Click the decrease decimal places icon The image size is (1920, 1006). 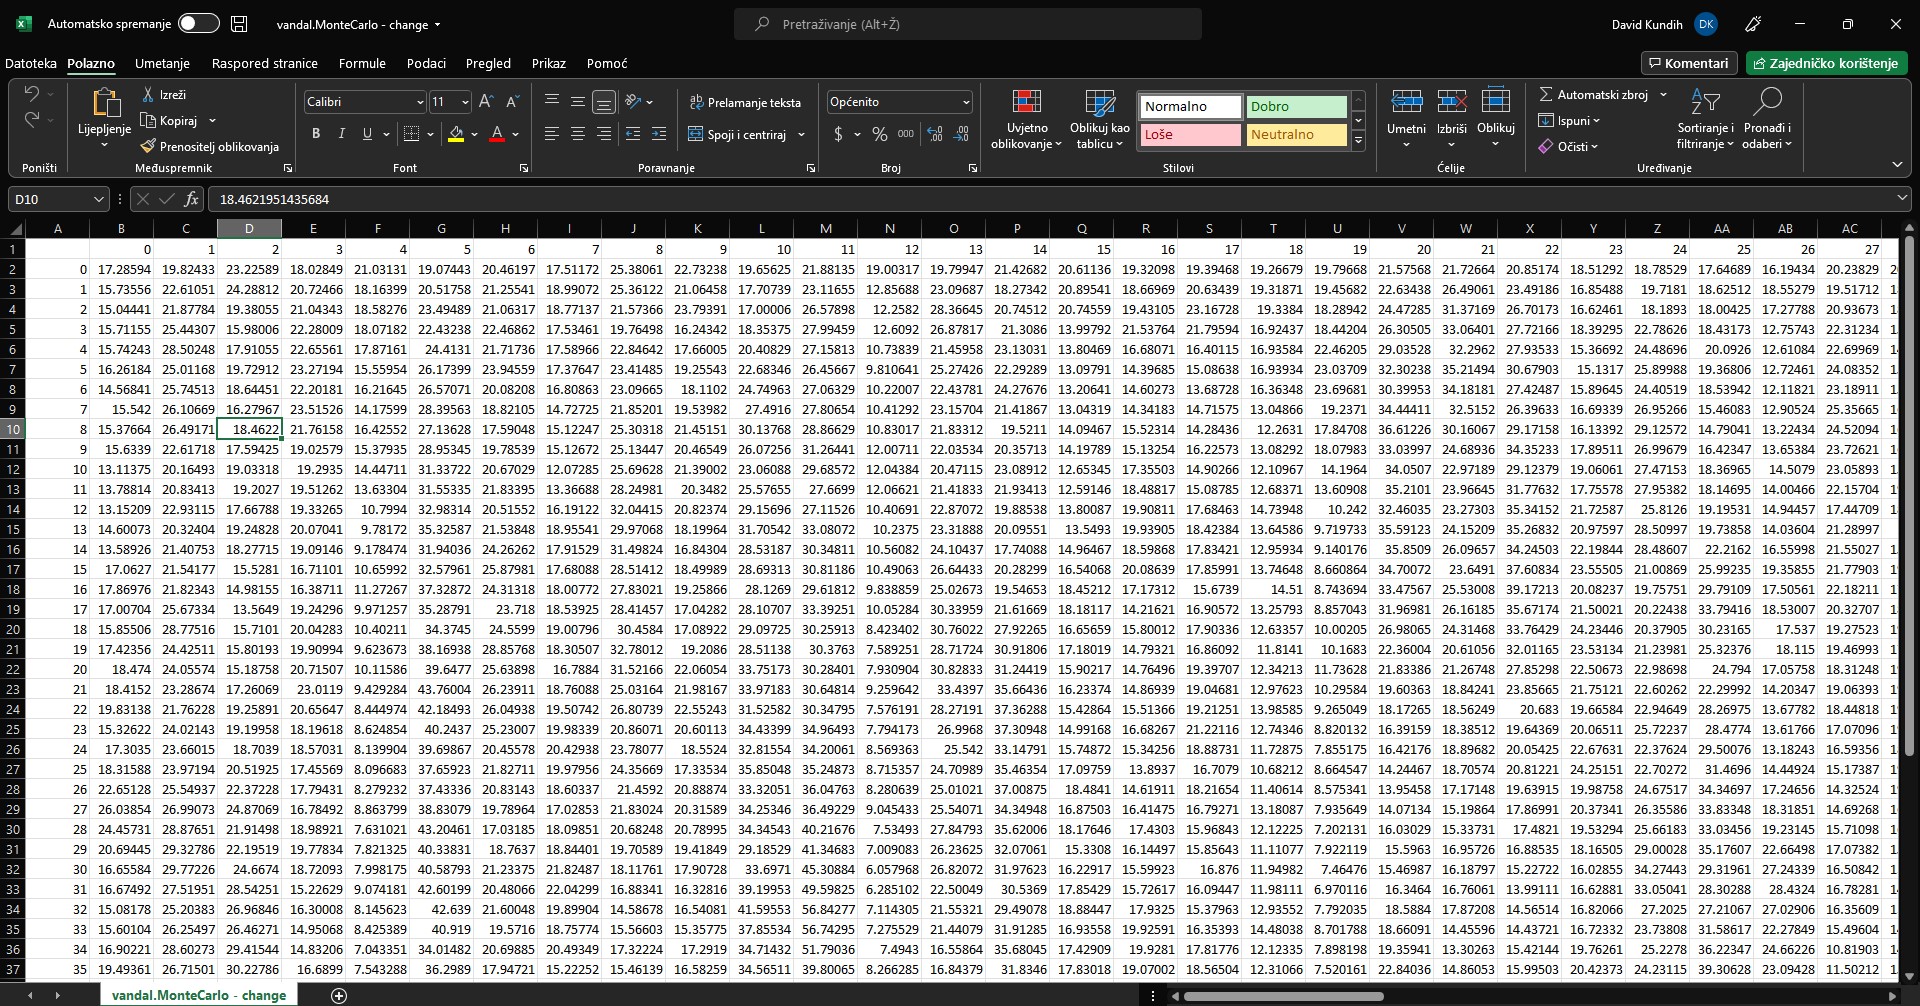962,134
